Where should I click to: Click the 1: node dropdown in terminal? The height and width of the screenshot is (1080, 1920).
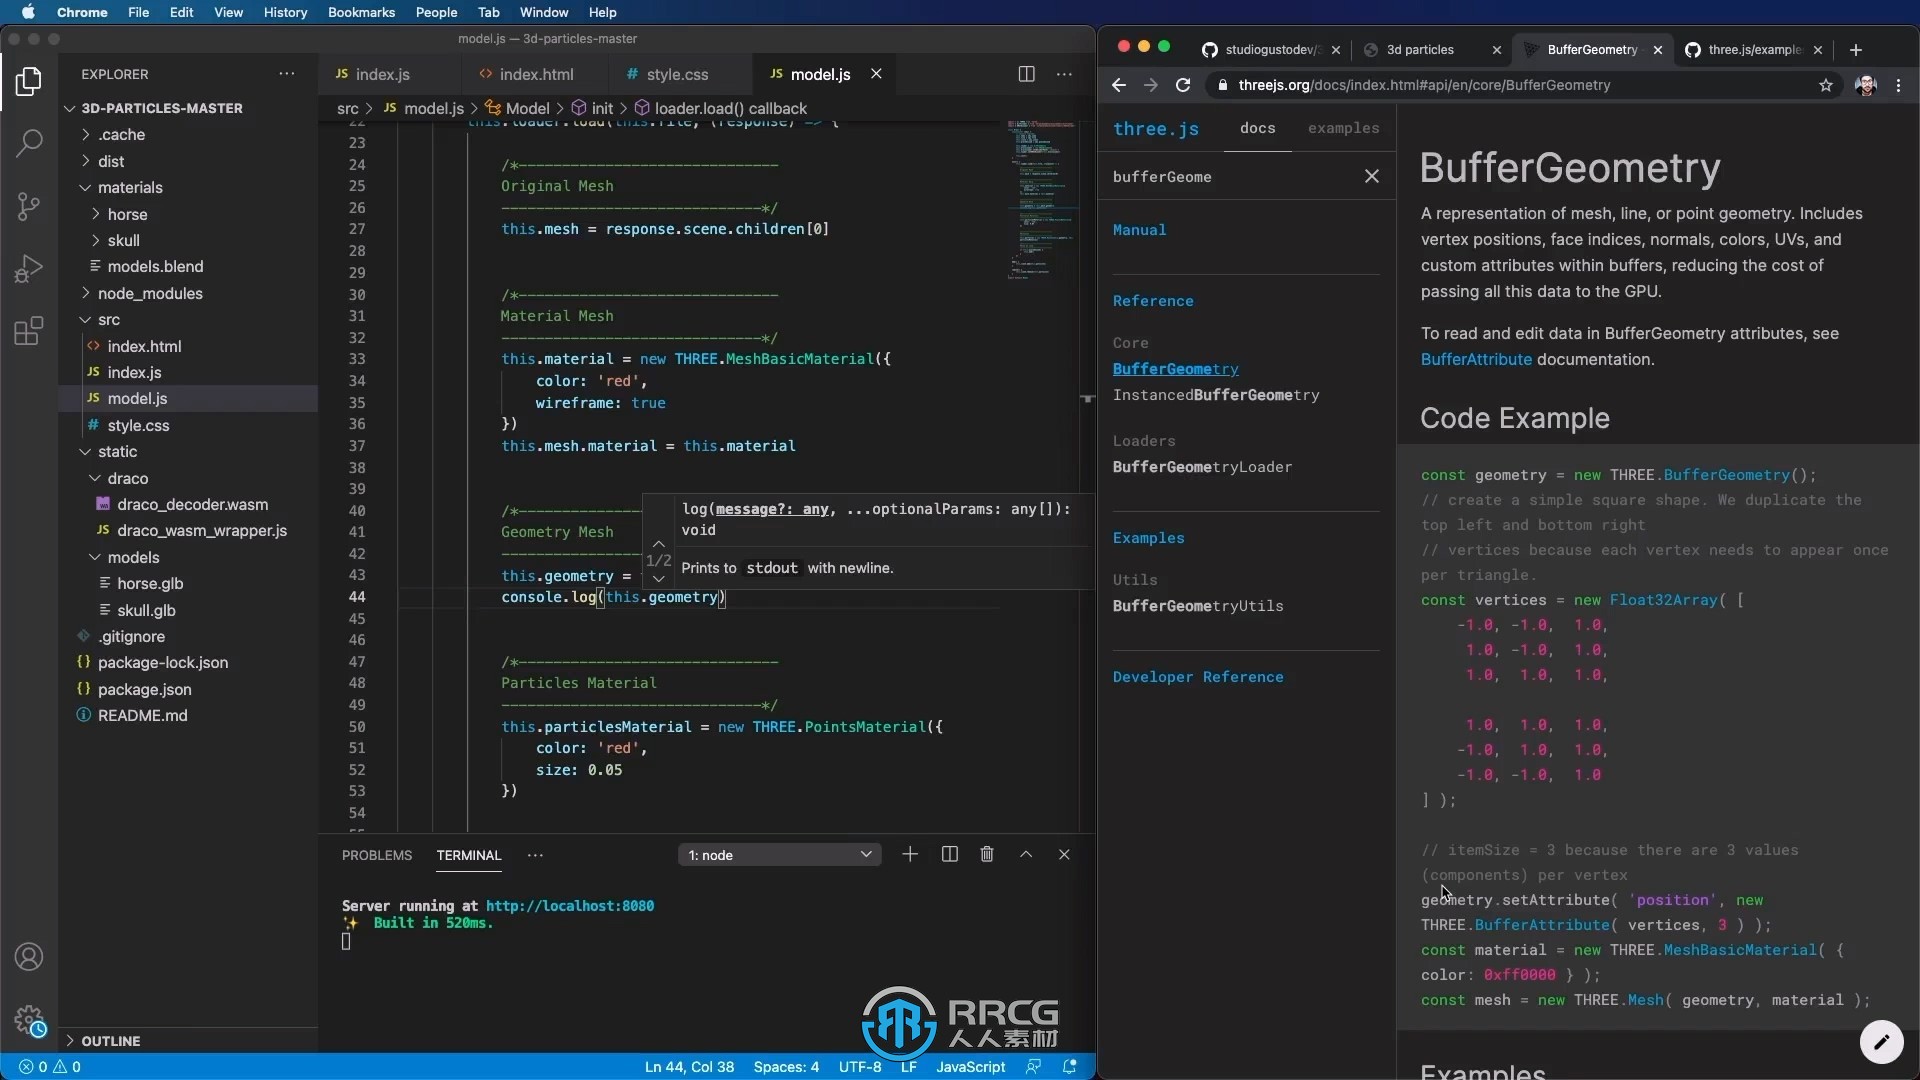click(x=779, y=855)
